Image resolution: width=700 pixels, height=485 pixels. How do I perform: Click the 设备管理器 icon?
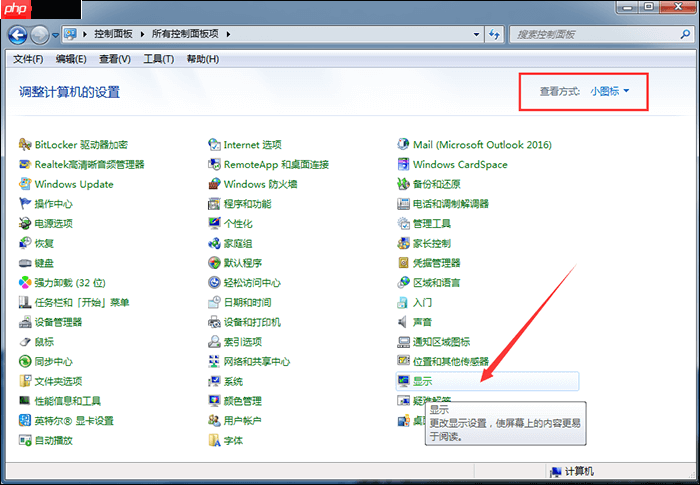coord(25,322)
